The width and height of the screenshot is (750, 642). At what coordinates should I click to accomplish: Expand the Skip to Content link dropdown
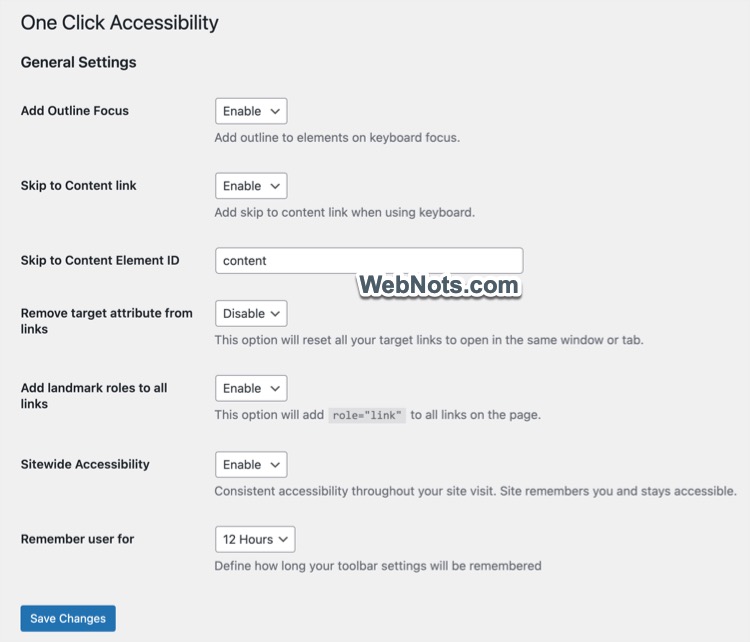click(251, 186)
